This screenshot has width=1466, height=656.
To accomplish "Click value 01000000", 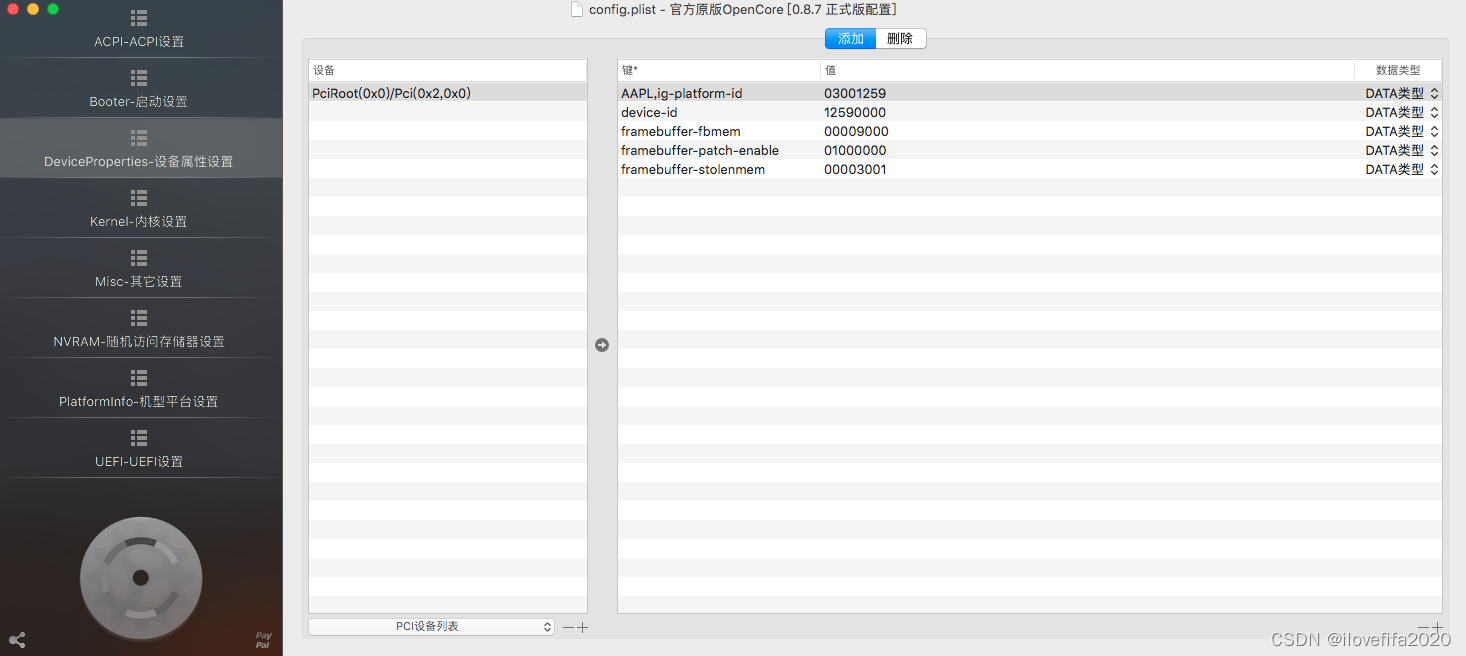I will click(855, 150).
